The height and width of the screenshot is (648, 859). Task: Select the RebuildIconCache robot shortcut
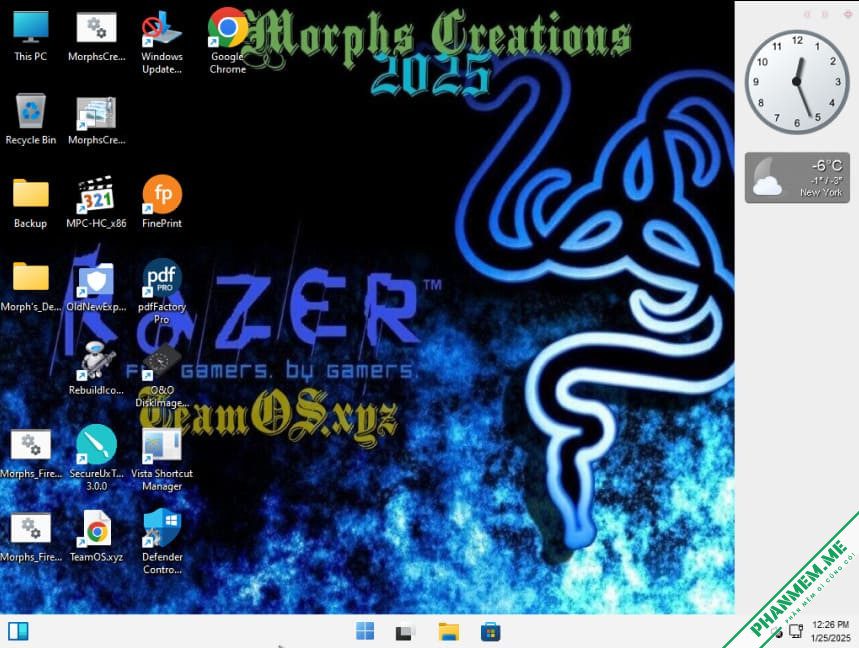coord(96,369)
